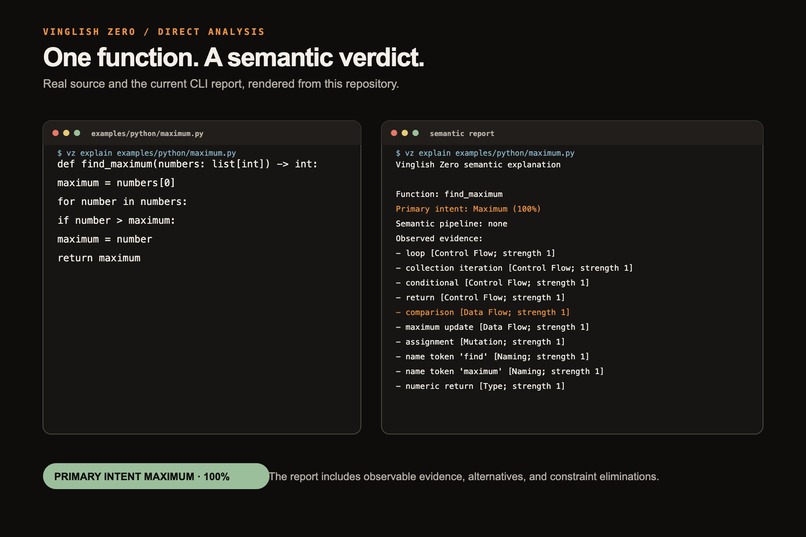Click the 'if number > maximum:' line
The height and width of the screenshot is (537, 806).
click(x=116, y=220)
